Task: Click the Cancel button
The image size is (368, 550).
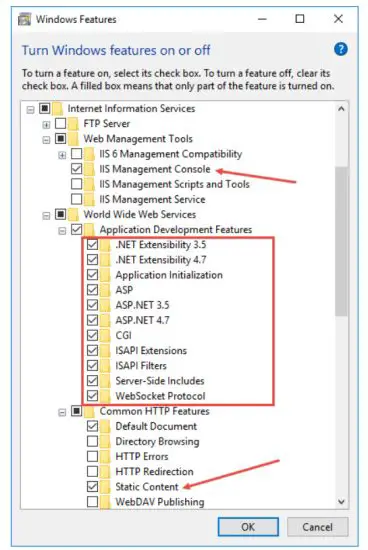Action: coord(317,527)
